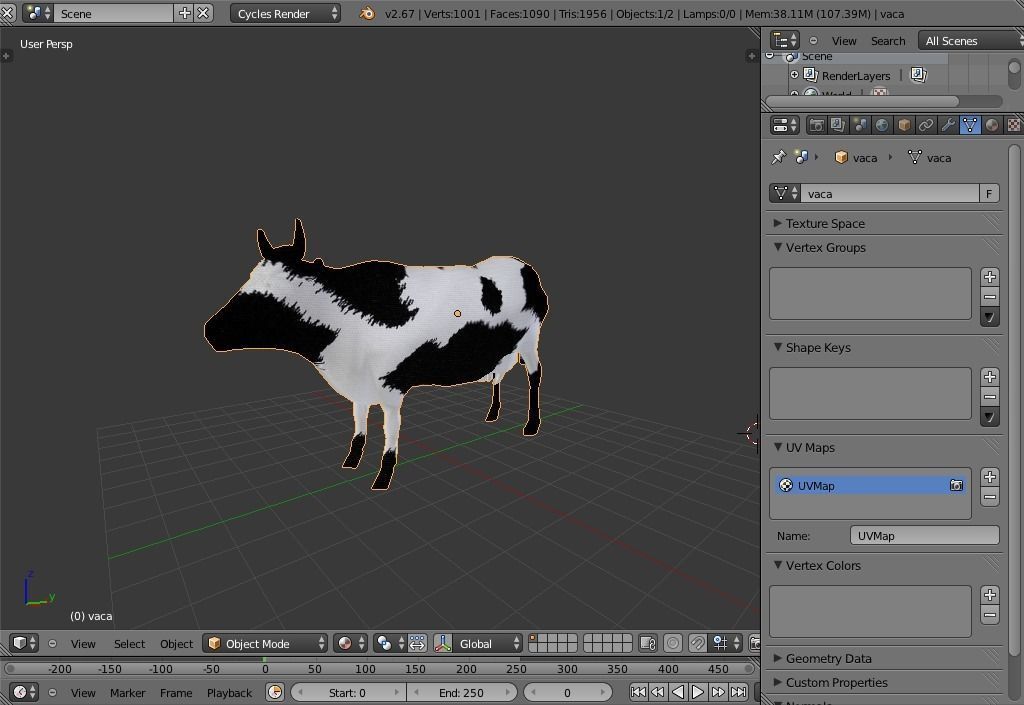The width and height of the screenshot is (1024, 705).
Task: Click the Start frame value field
Action: tap(348, 692)
